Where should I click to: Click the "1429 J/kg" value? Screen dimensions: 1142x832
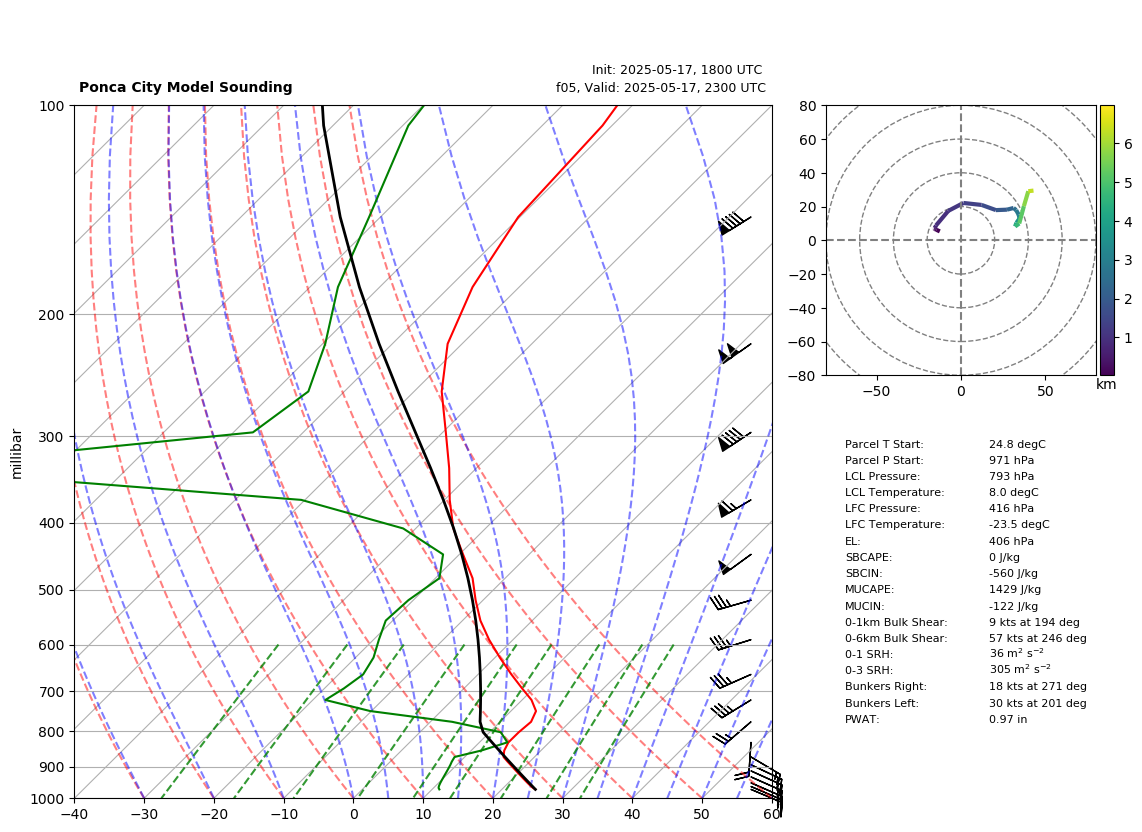pos(1015,589)
